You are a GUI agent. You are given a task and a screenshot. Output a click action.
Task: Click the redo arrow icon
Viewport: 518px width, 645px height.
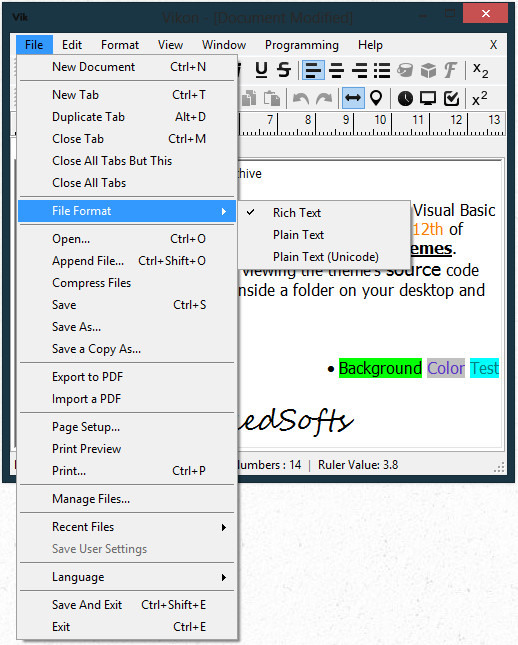(x=324, y=98)
